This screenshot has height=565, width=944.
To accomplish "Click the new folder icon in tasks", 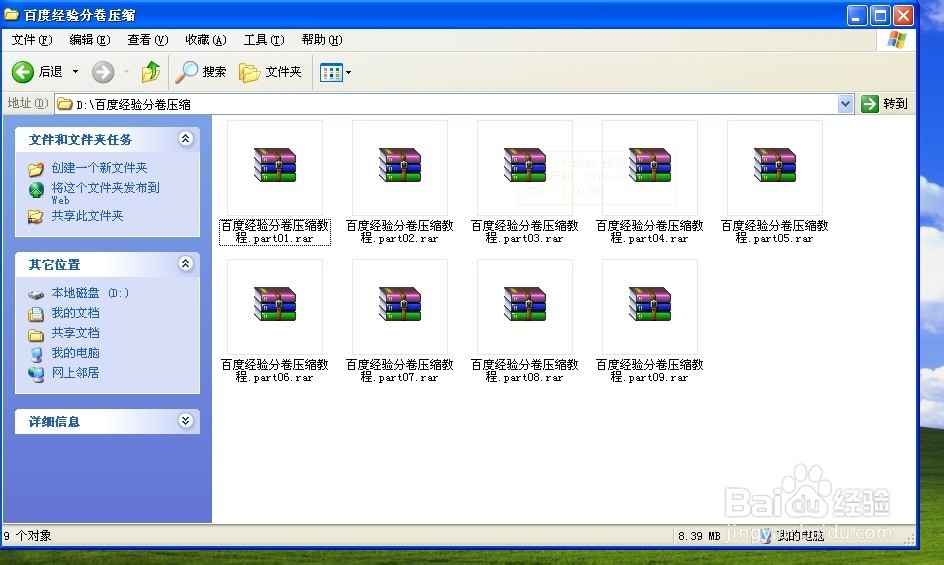I will click(36, 169).
